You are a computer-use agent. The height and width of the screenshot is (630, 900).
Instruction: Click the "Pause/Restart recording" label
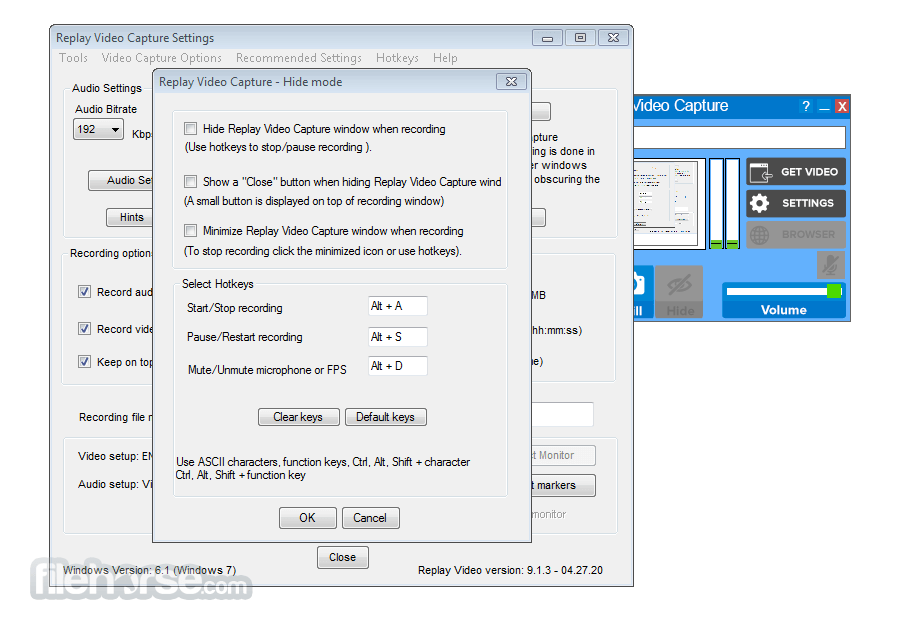pos(245,337)
